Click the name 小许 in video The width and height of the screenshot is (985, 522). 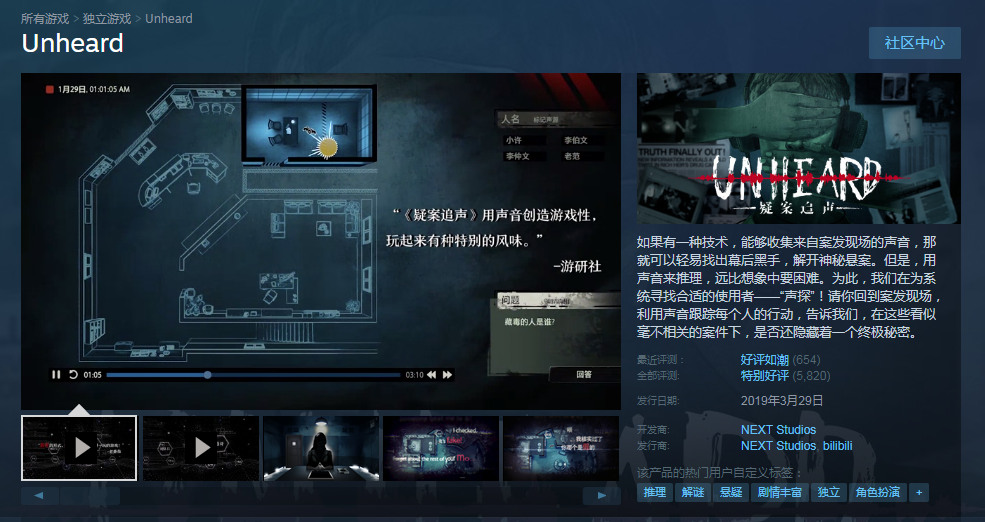coord(514,140)
